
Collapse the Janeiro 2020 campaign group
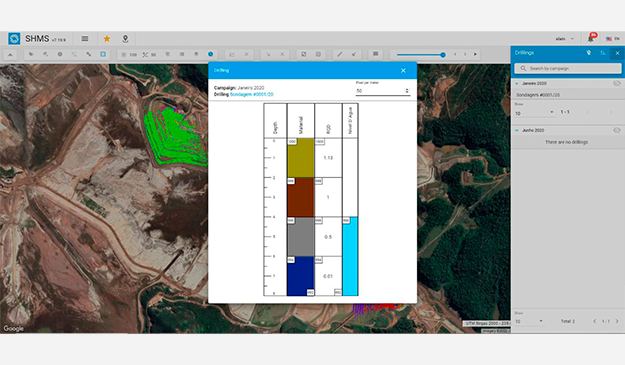point(517,84)
